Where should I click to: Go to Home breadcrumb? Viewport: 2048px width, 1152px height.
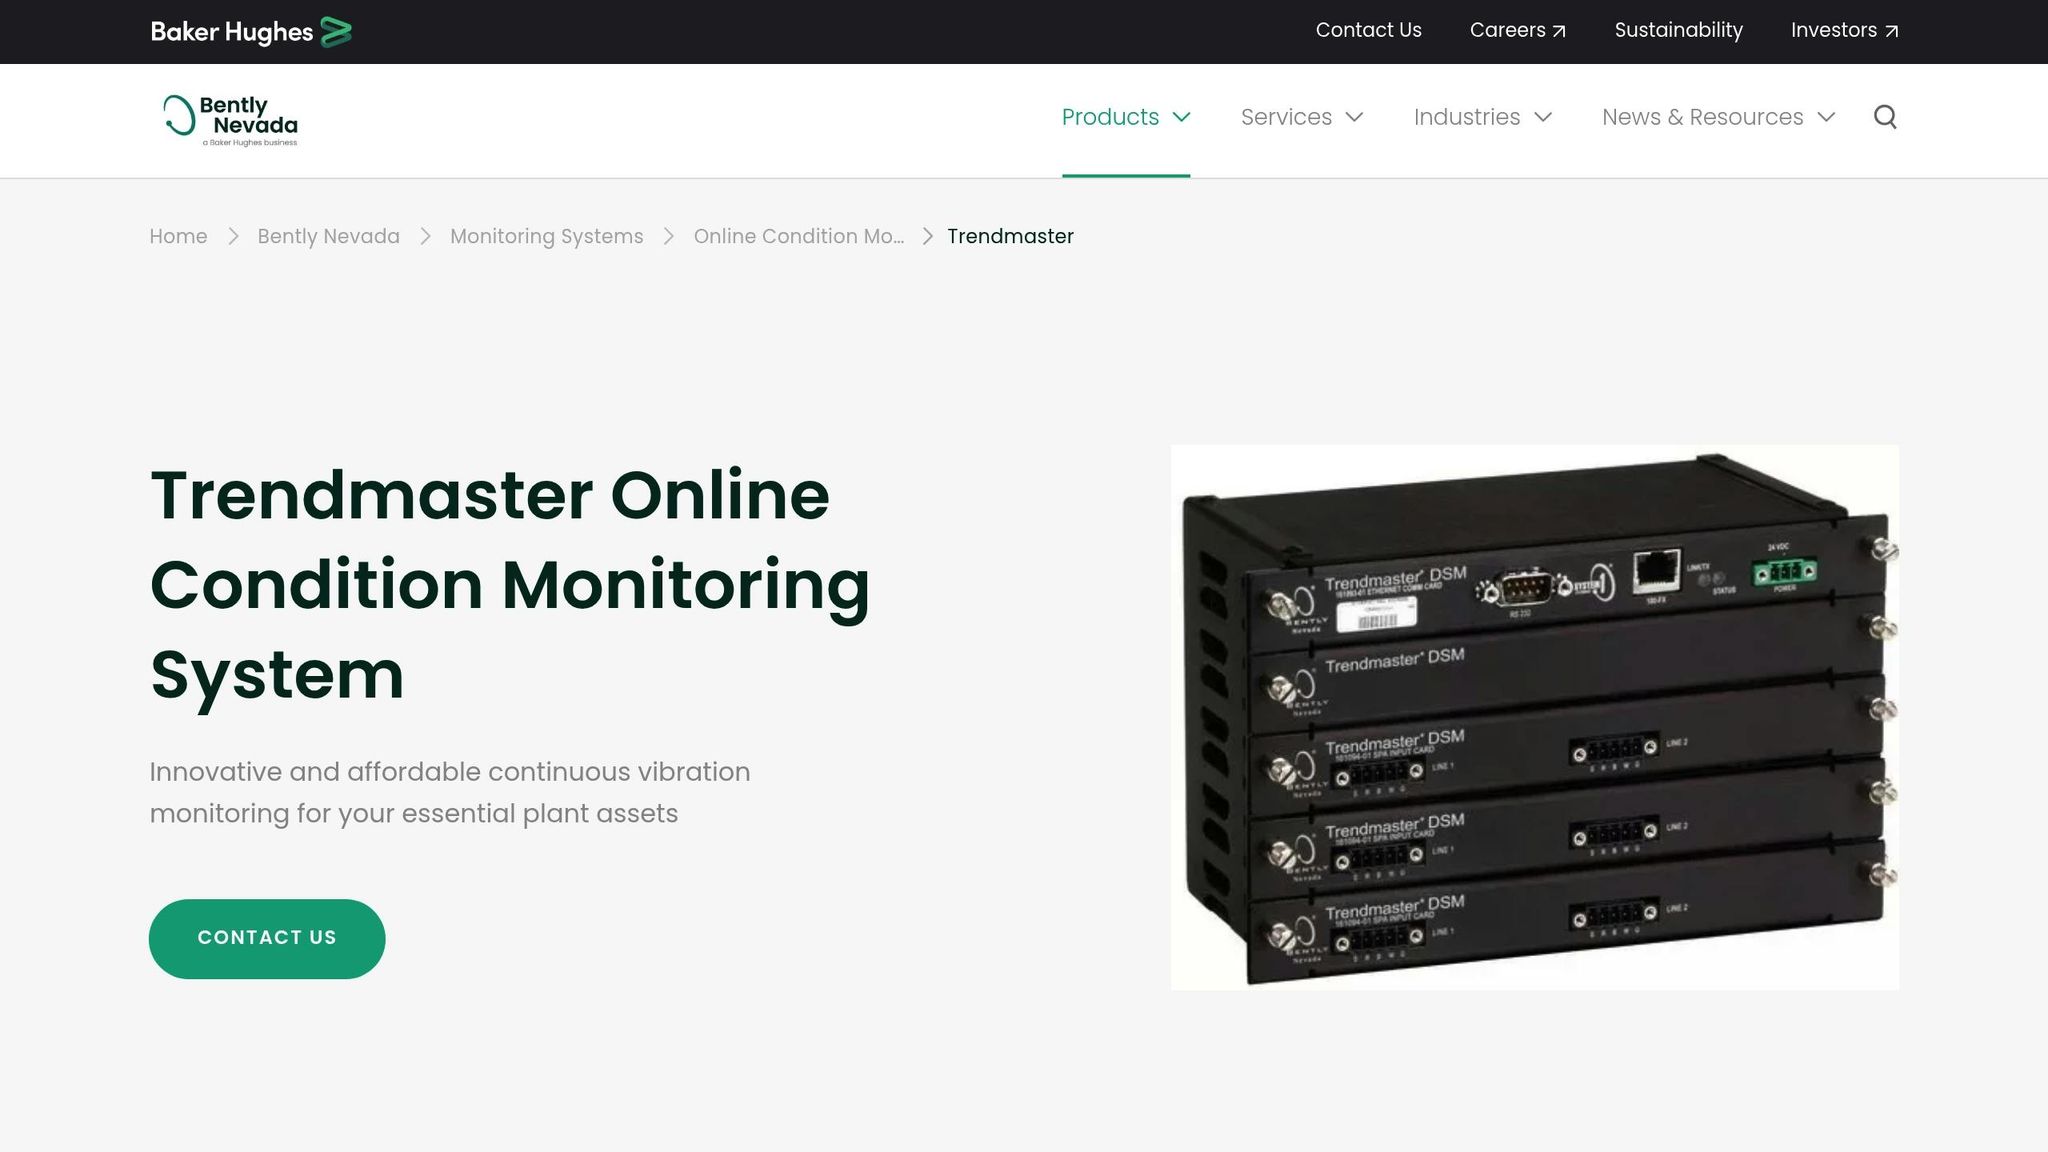point(178,236)
